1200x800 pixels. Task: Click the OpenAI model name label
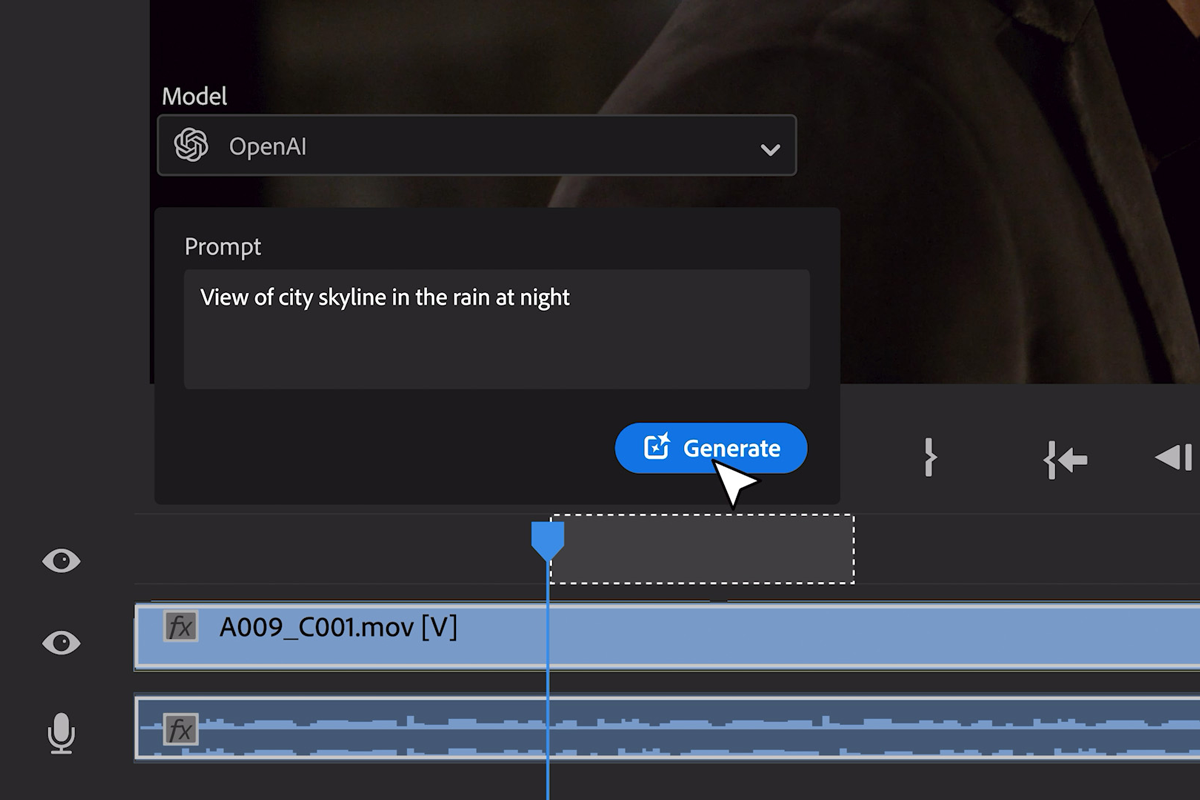(x=268, y=146)
